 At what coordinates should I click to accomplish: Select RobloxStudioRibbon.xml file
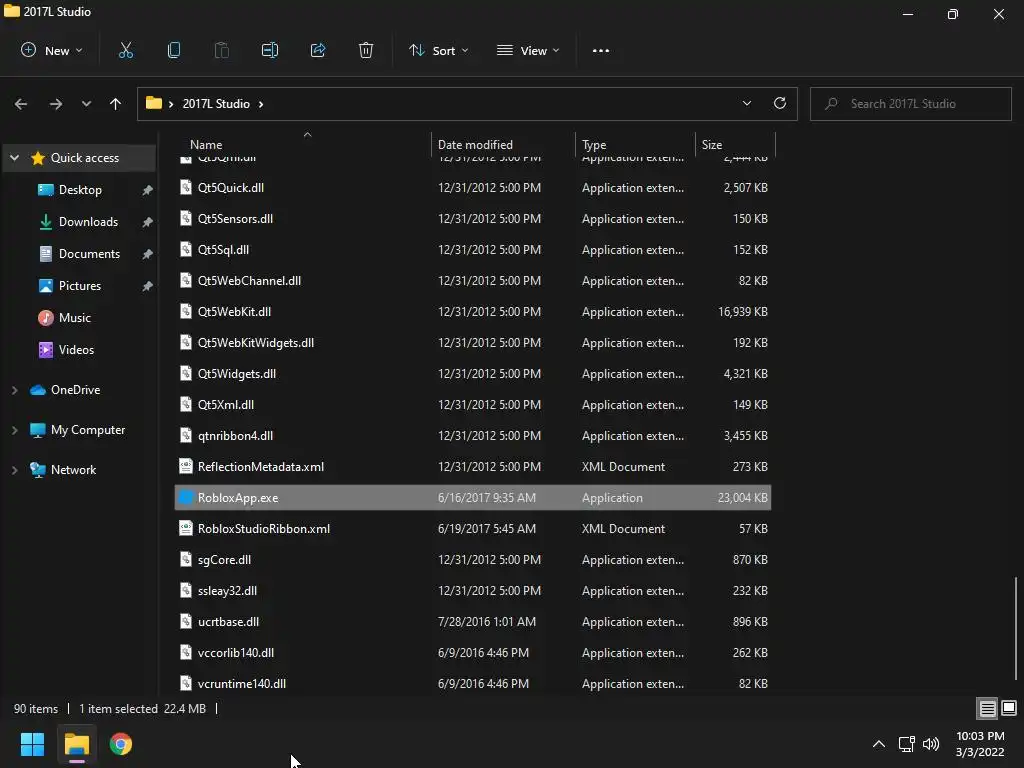[x=473, y=528]
